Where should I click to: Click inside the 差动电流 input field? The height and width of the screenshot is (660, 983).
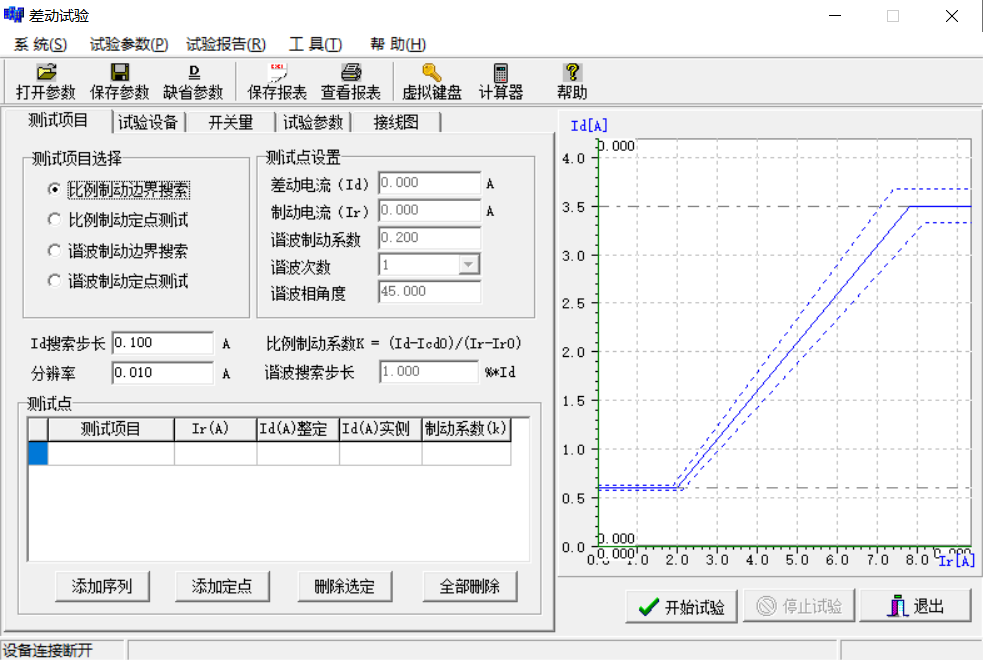(x=430, y=183)
